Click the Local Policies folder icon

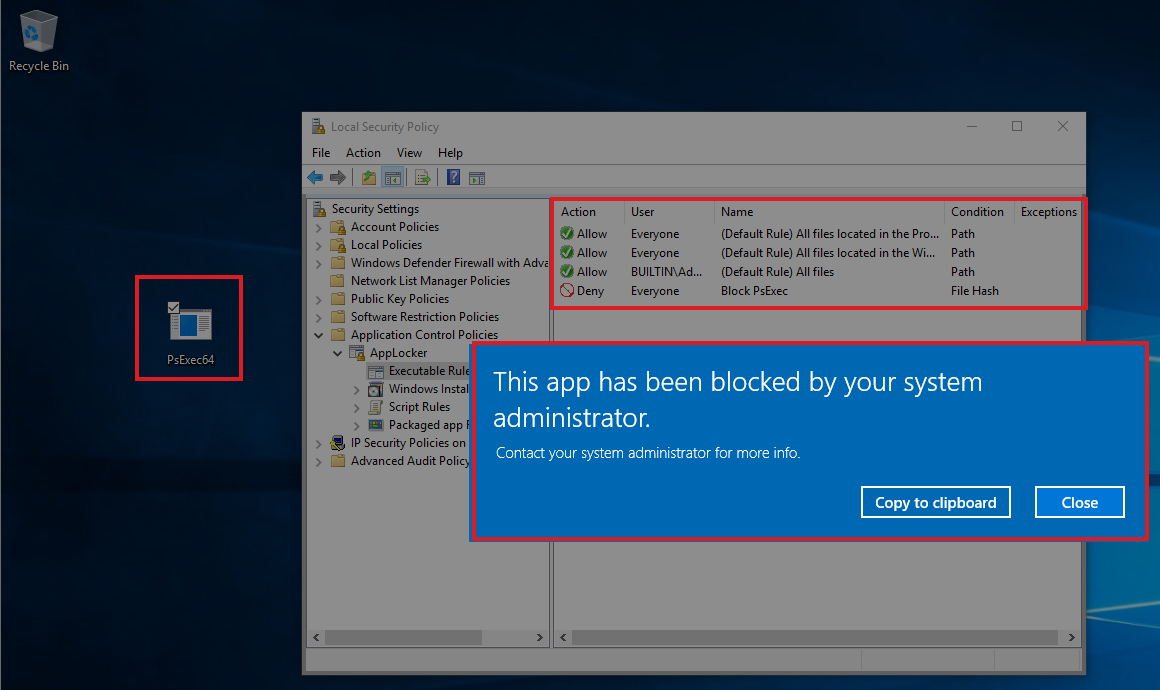[x=338, y=245]
